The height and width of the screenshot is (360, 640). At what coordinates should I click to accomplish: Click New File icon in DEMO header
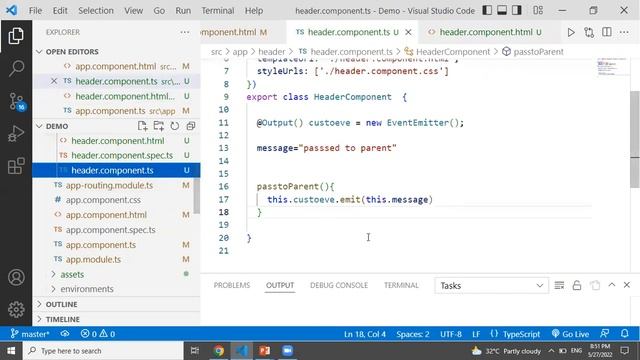pos(142,126)
